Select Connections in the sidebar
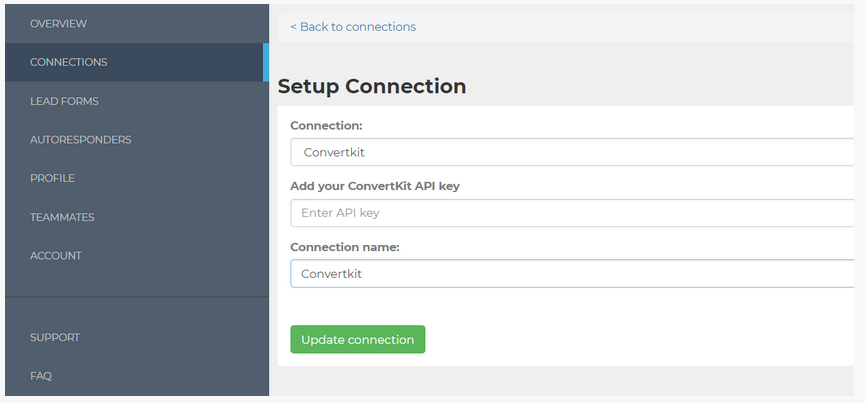Screen dimensions: 865x403 pyautogui.click(x=68, y=62)
